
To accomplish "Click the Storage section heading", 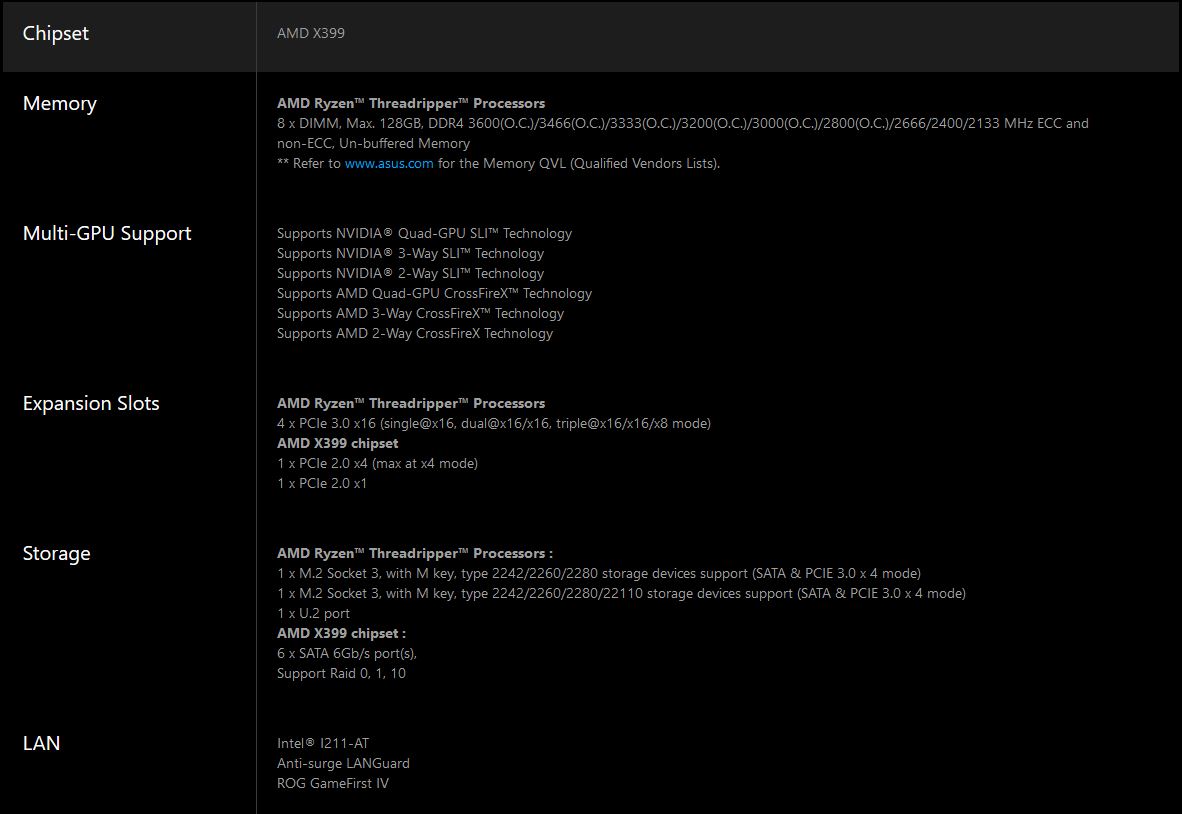I will point(57,554).
